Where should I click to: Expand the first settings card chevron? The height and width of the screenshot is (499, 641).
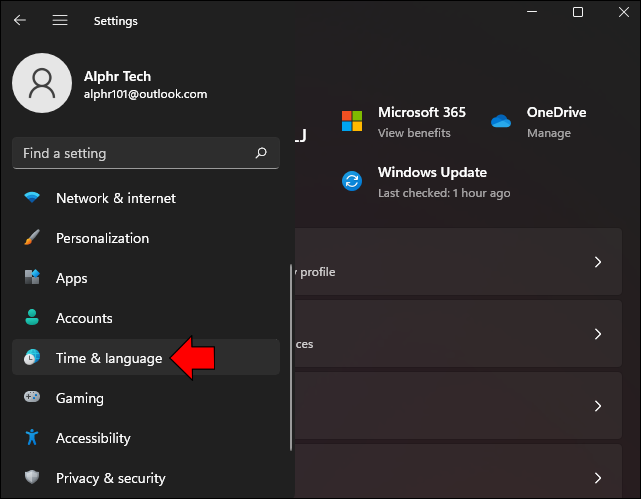click(598, 262)
